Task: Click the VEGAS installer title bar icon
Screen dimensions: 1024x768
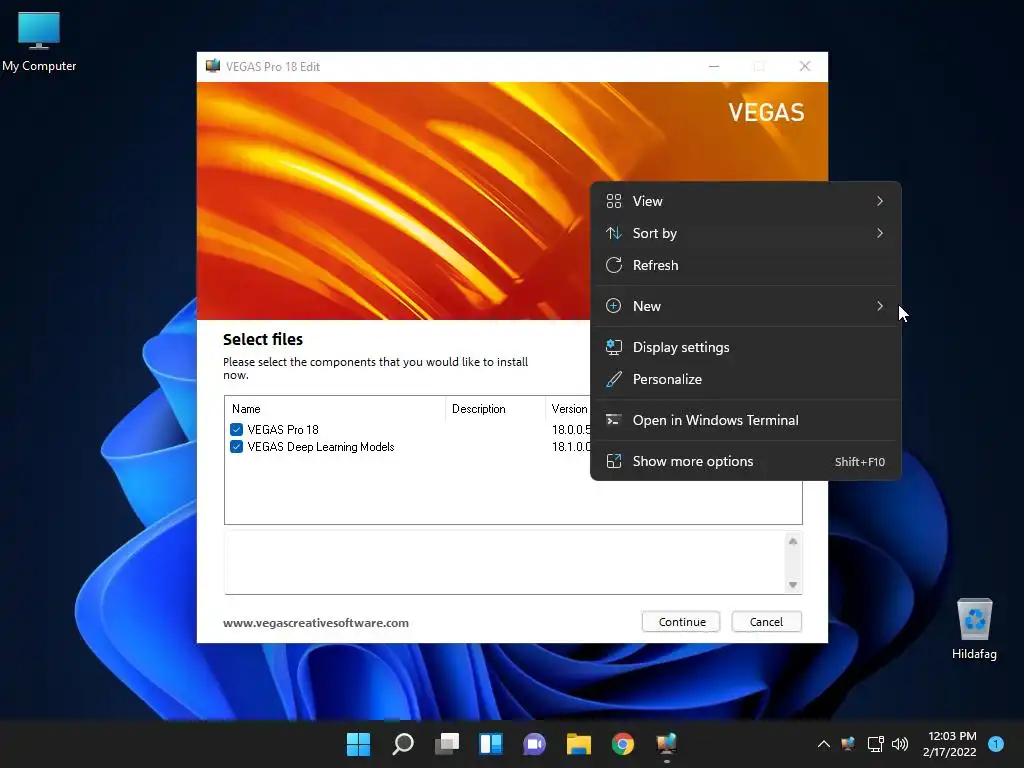Action: [x=213, y=66]
